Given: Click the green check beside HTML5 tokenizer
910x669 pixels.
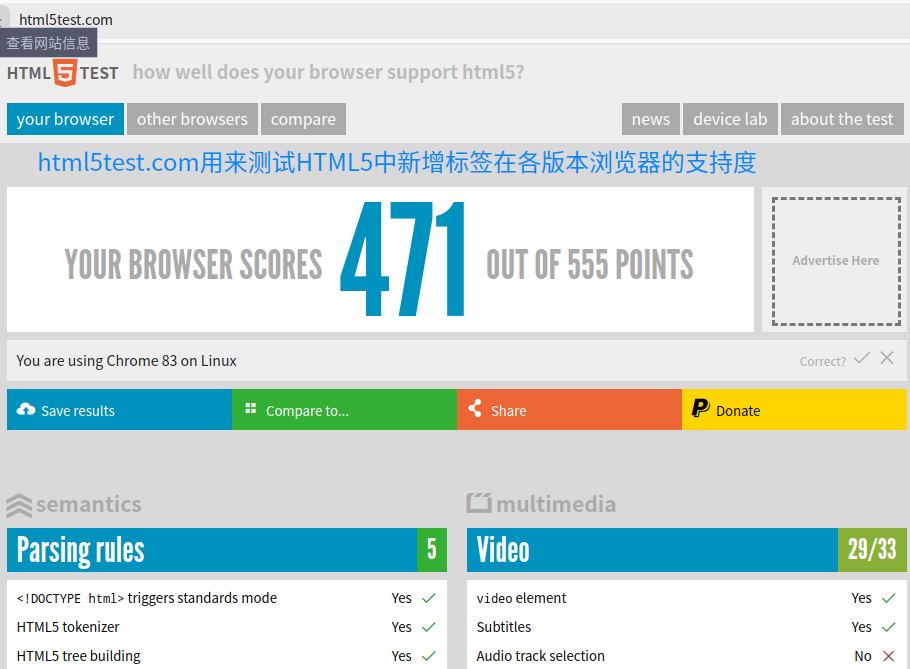Looking at the screenshot, I should [428, 627].
